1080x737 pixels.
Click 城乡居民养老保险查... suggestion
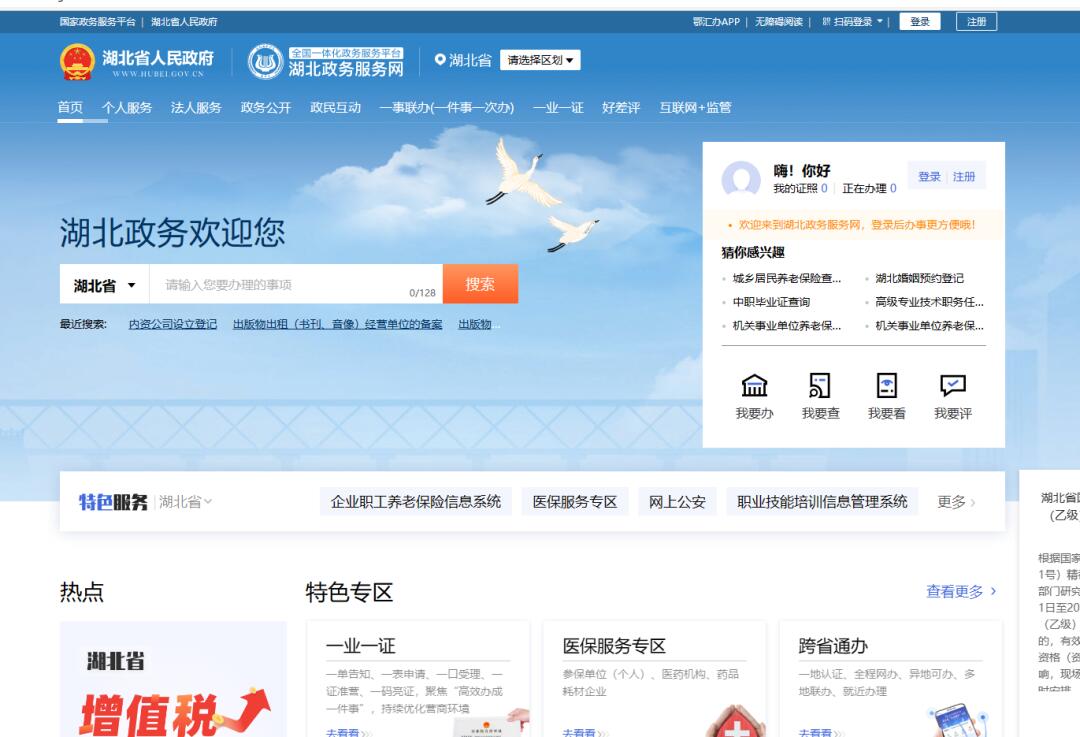[787, 278]
